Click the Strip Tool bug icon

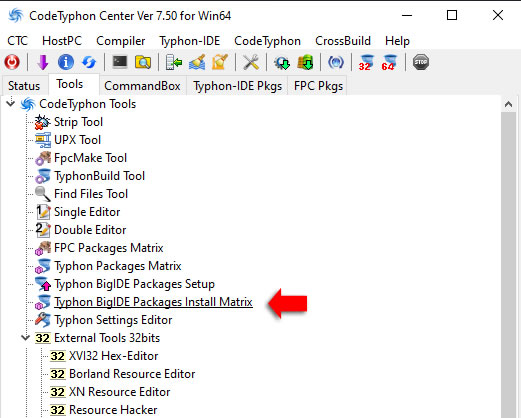tap(43, 122)
